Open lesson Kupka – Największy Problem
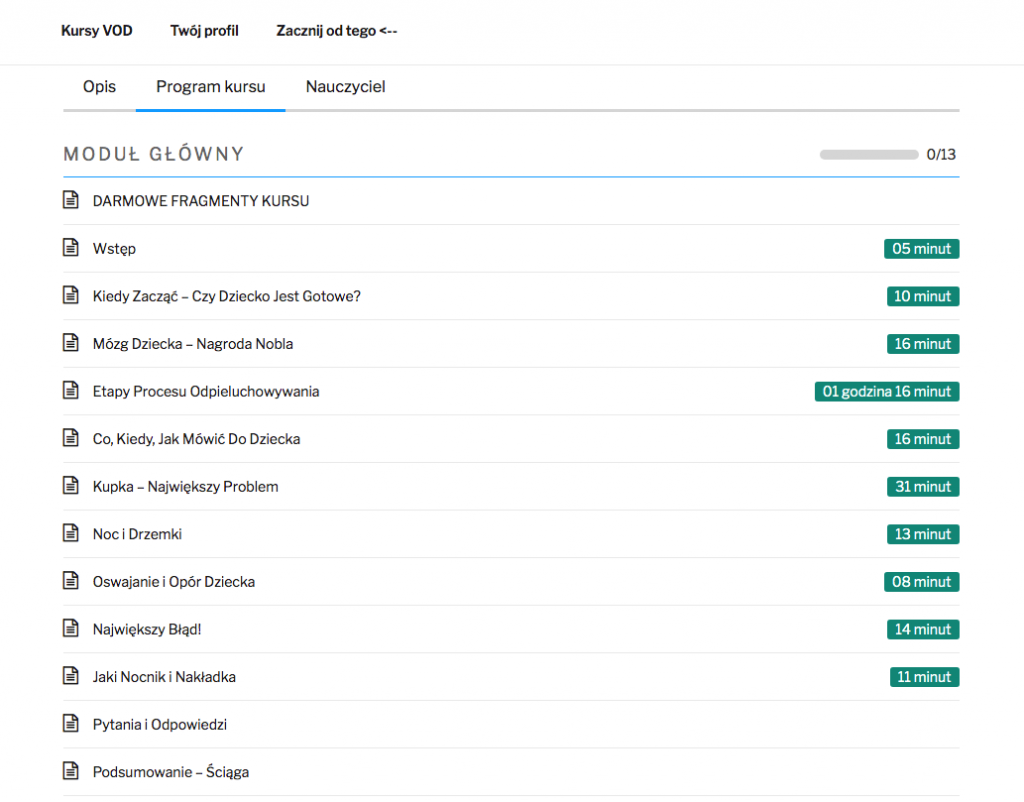 click(185, 487)
